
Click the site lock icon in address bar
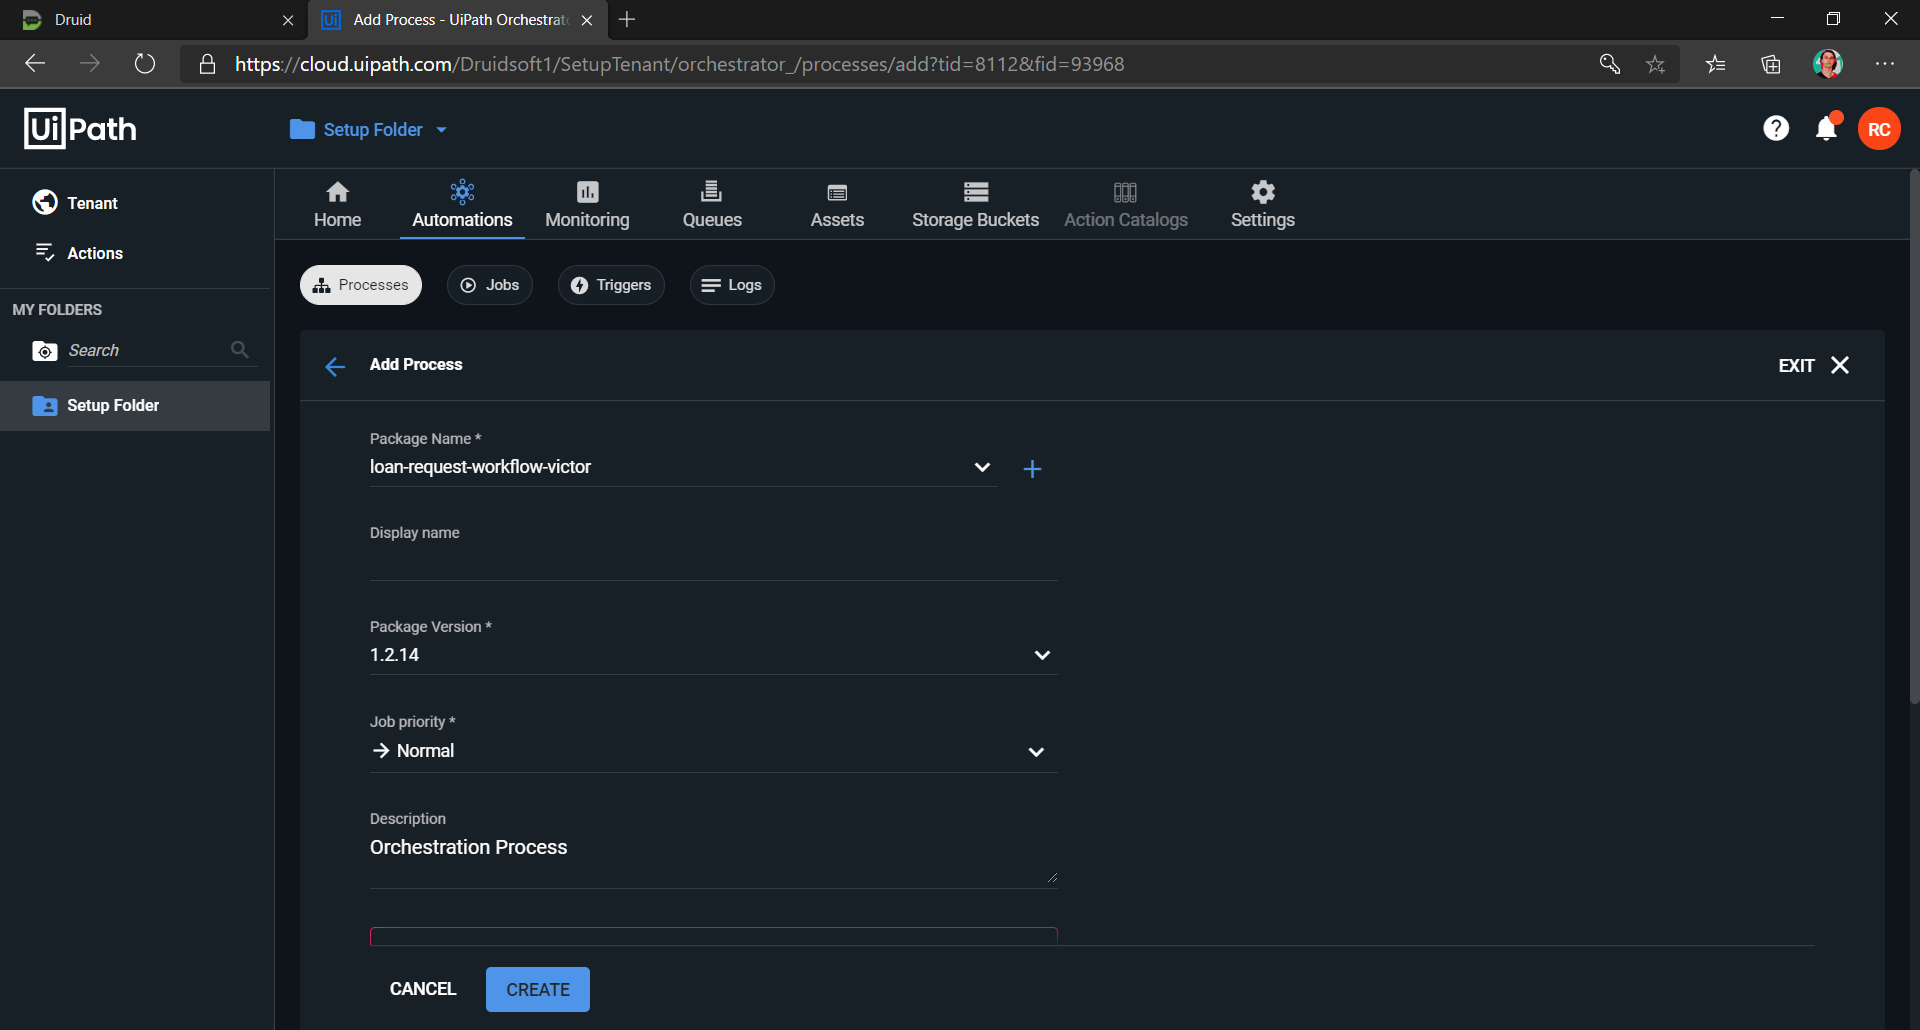point(207,64)
